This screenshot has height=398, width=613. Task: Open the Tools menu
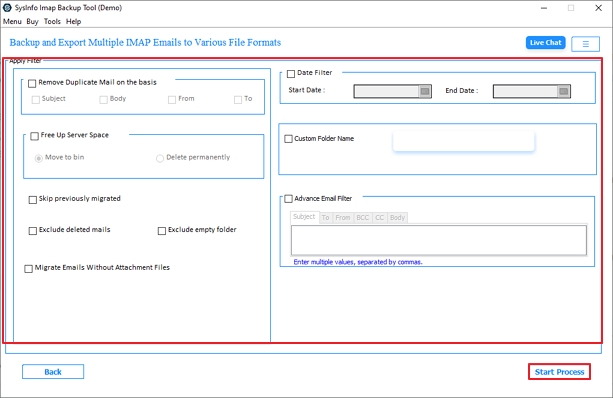(x=52, y=22)
